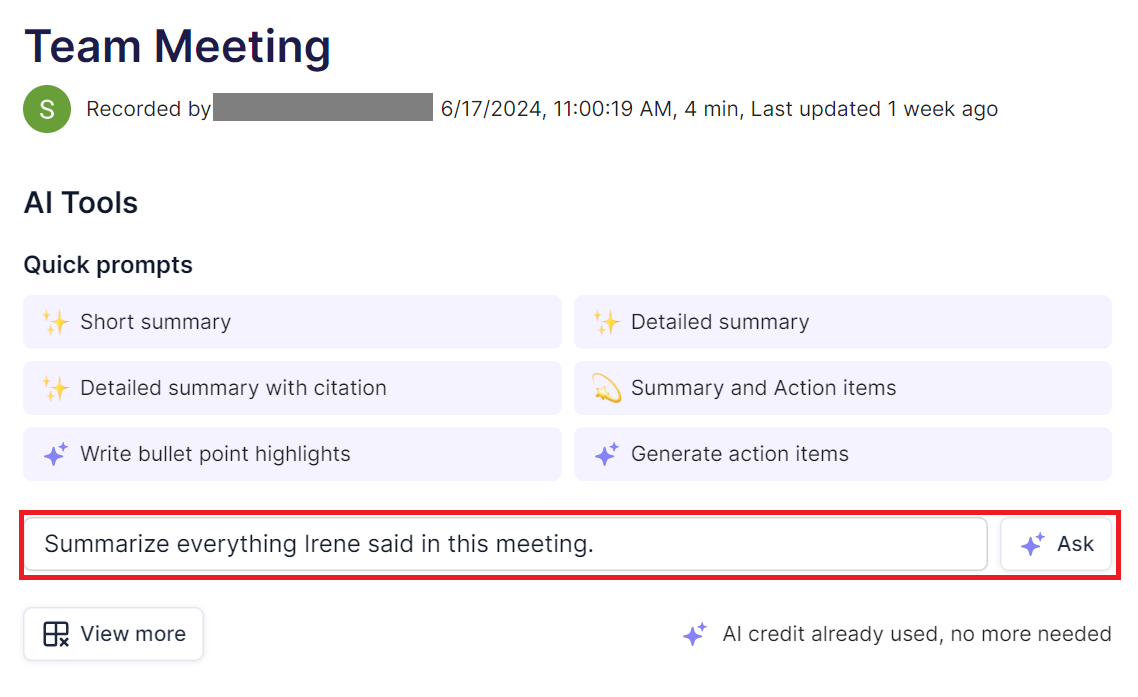
Task: Select Detailed summary with citation prompt
Action: click(x=292, y=388)
